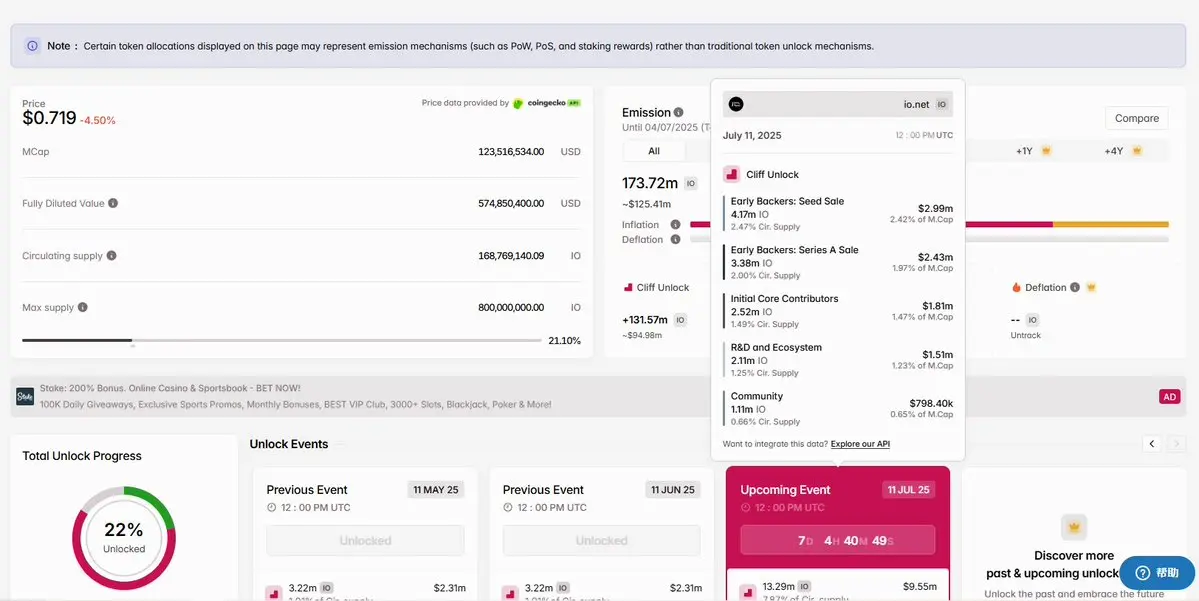This screenshot has width=1199, height=601.
Task: Click the info icon in the Note banner
Action: tap(32, 46)
